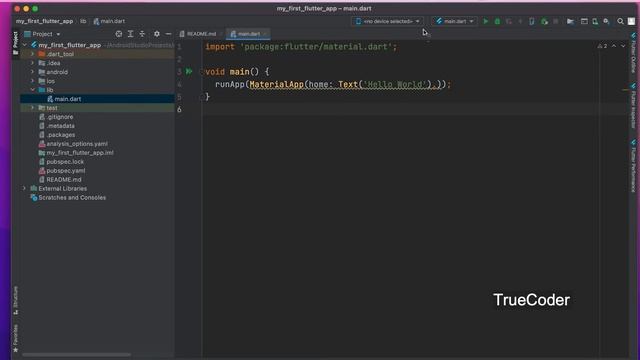Click the green Run button in toolbar
This screenshot has width=640, height=360.
coord(485,21)
